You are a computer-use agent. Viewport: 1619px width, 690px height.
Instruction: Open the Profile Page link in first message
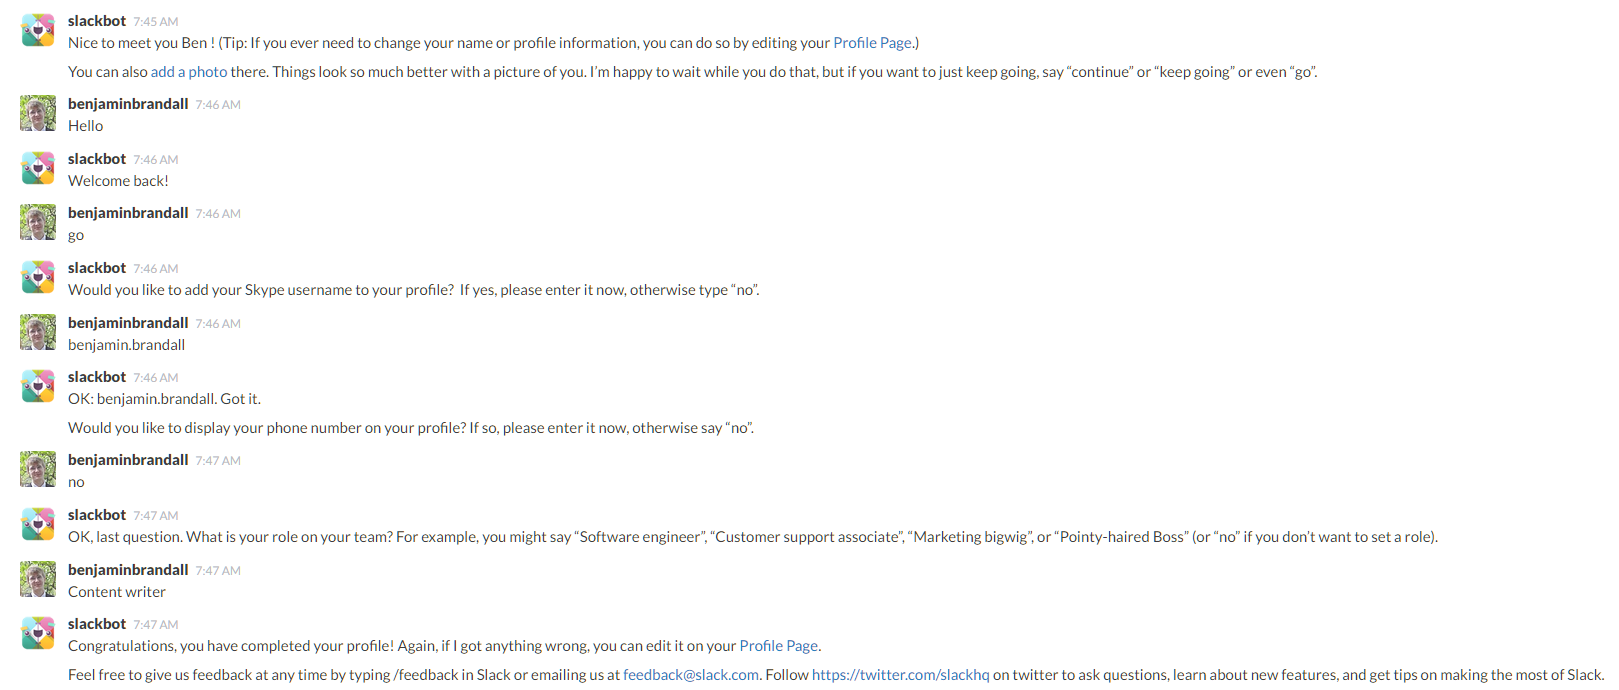point(873,43)
